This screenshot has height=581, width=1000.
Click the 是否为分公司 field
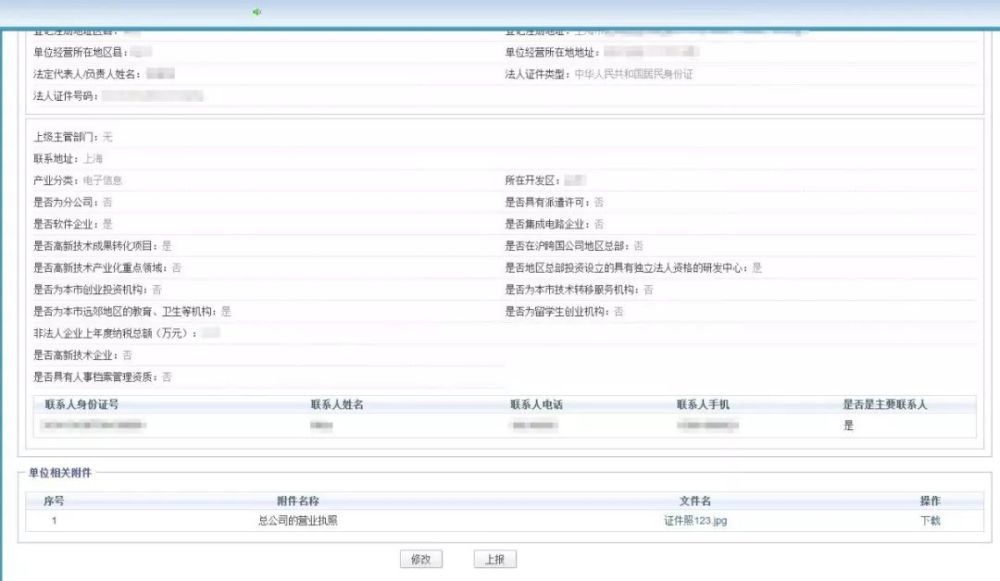(x=73, y=202)
